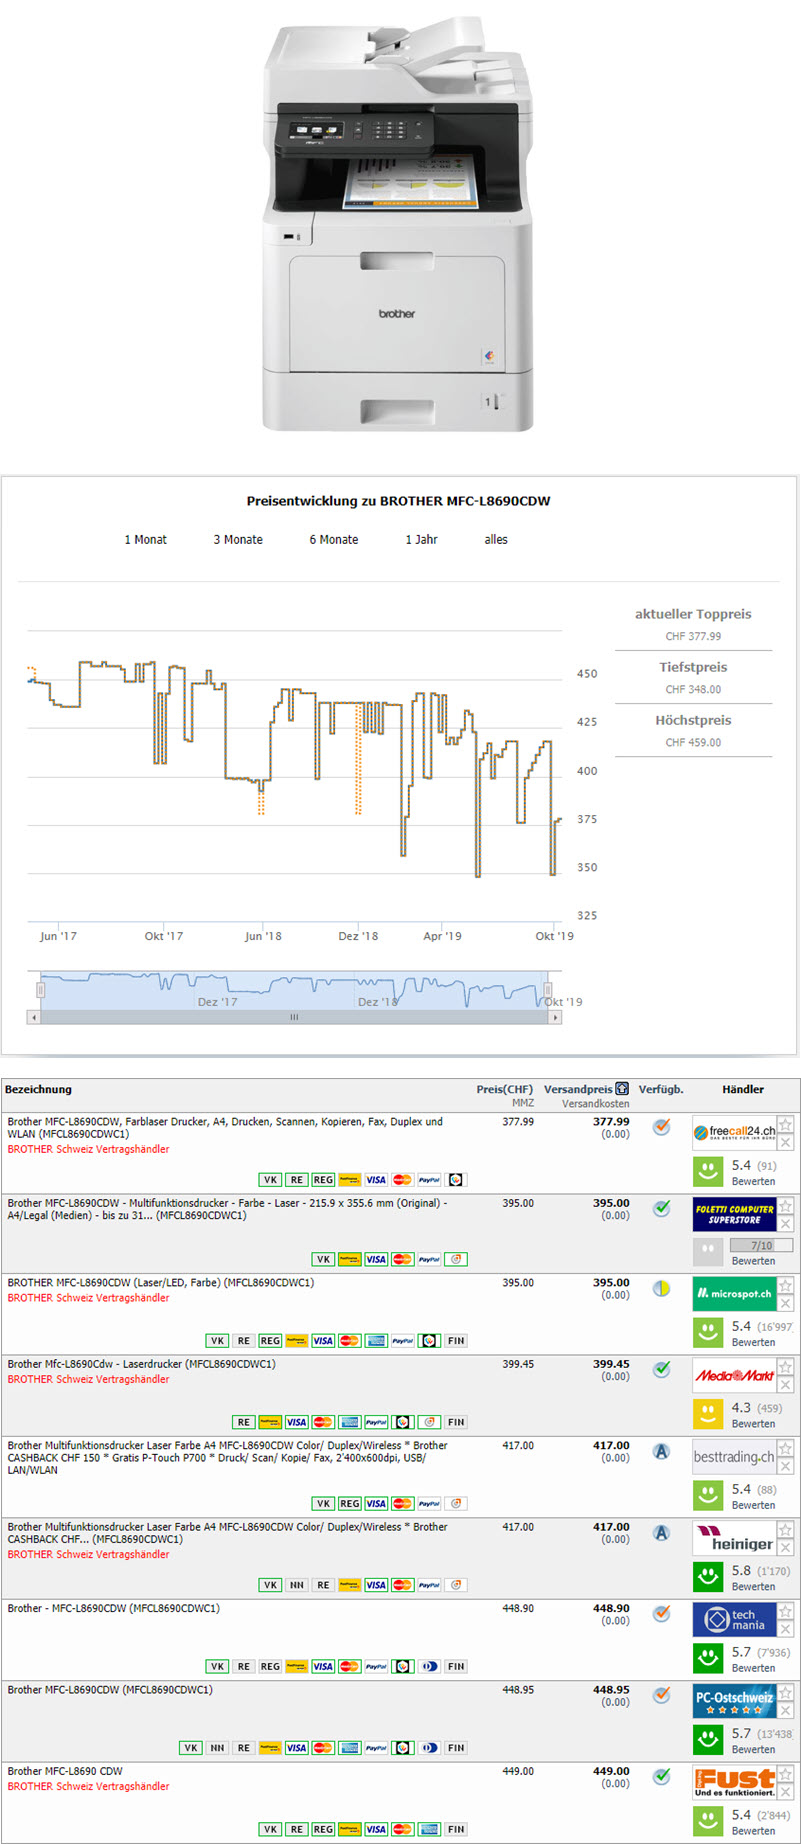This screenshot has height=1844, width=801.
Task: Click Bewerten link under Foletti Computer Superstore
Action: [753, 1261]
